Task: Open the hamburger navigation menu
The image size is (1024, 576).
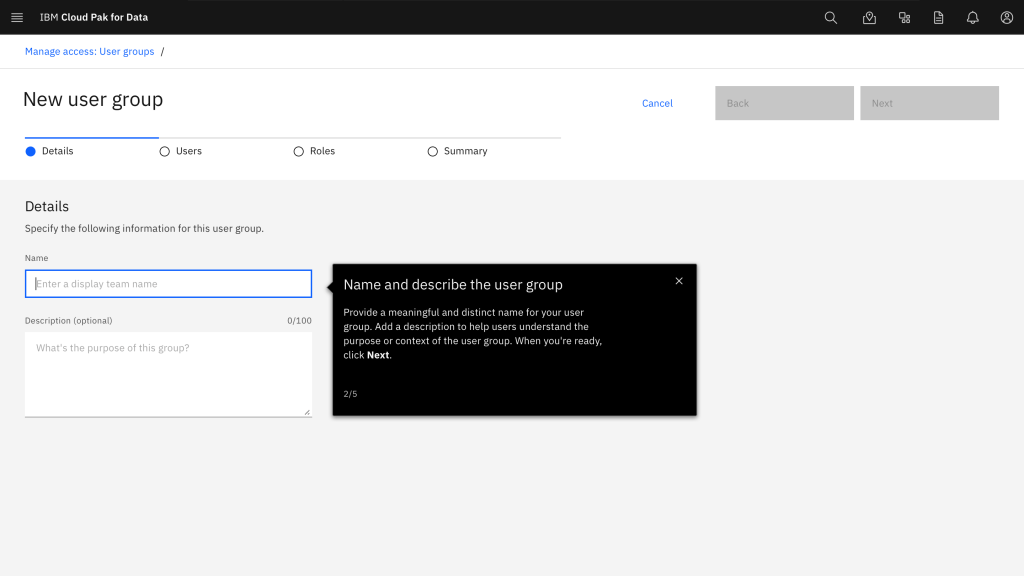Action: pos(17,17)
